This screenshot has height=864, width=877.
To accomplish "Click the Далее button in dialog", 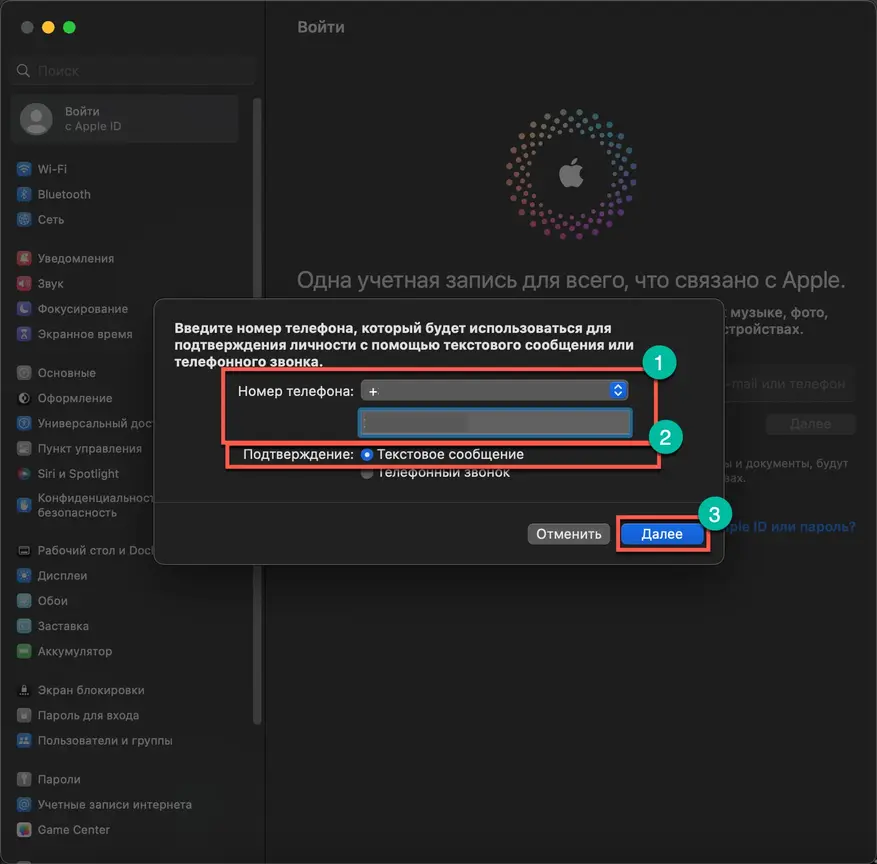I will 662,534.
